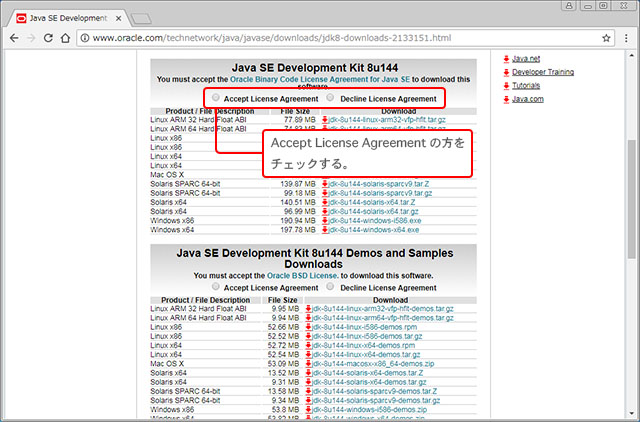Click the page vertical scrollbar thumb
Viewport: 640px width, 422px height.
pos(631,199)
